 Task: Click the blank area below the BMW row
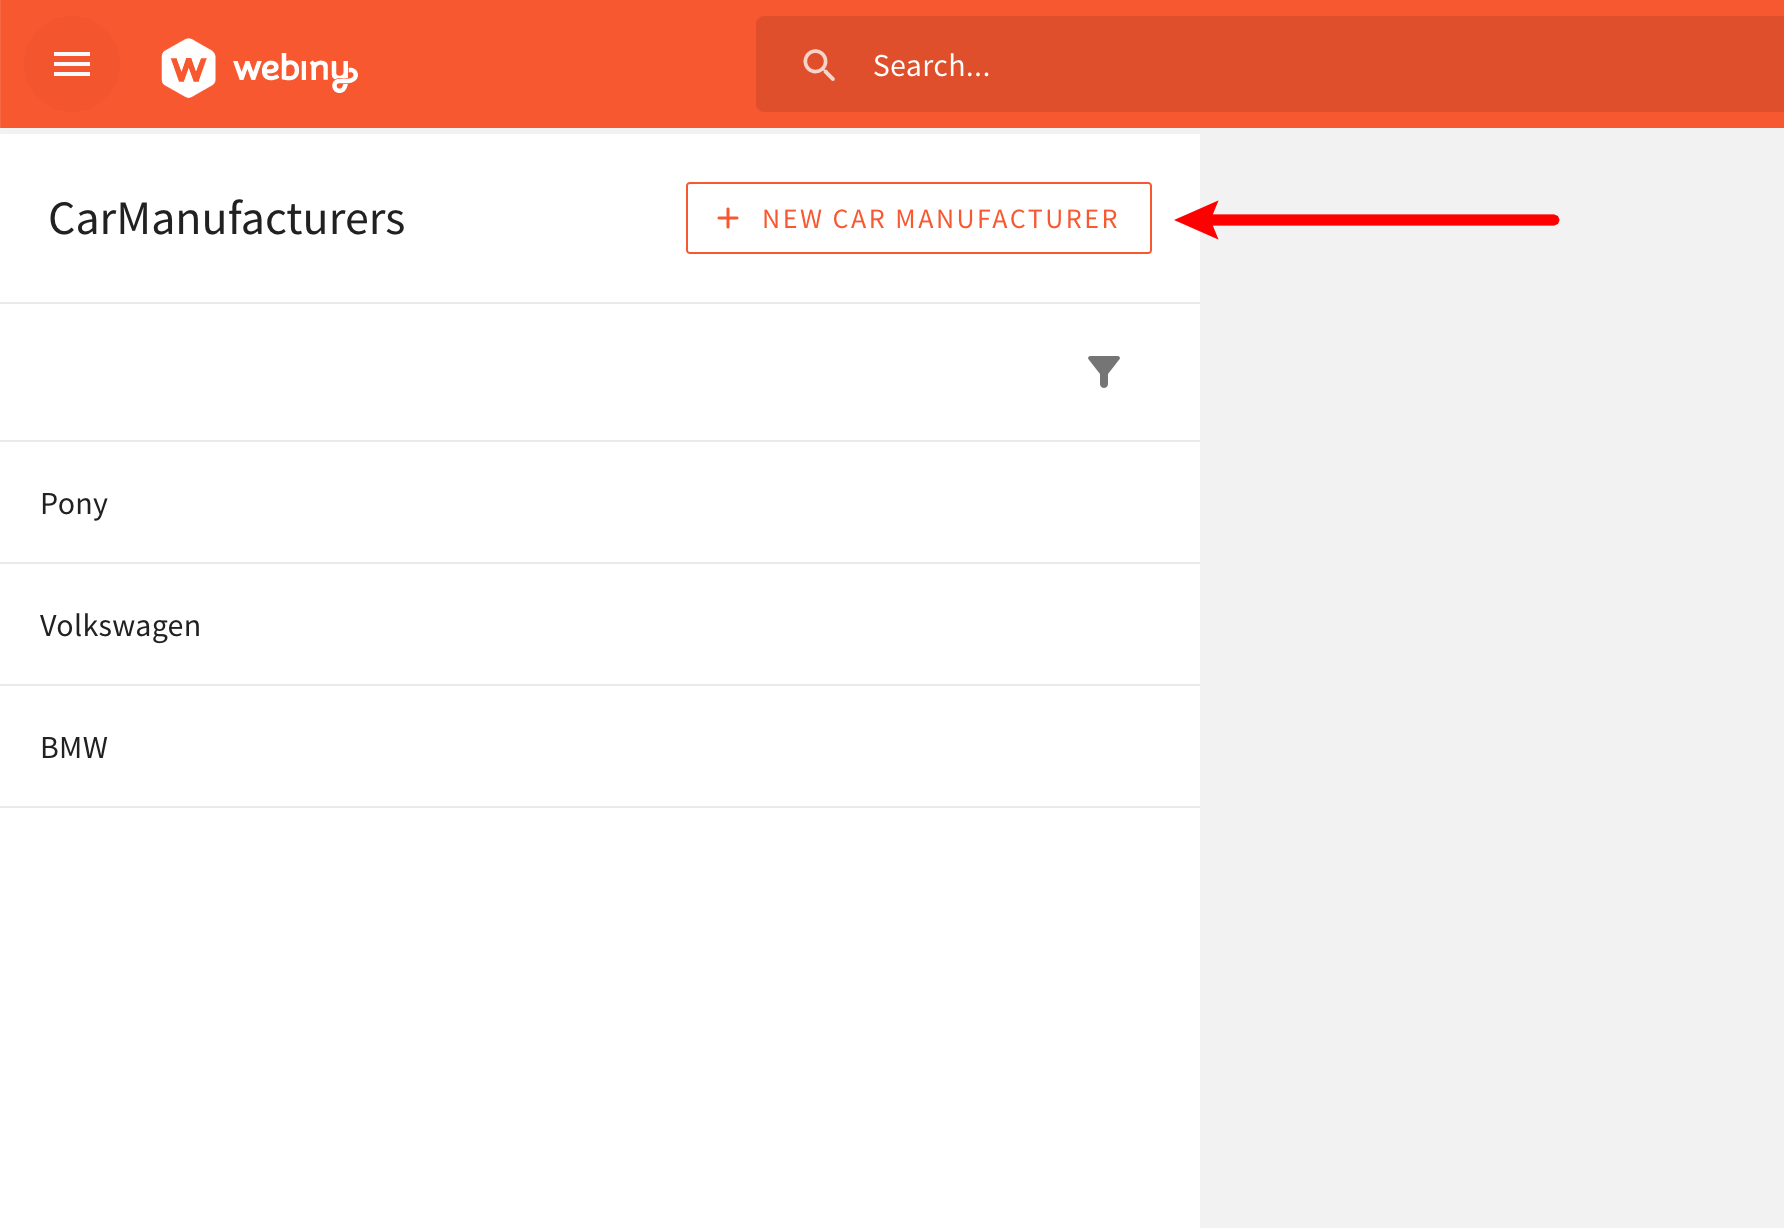click(x=600, y=1000)
